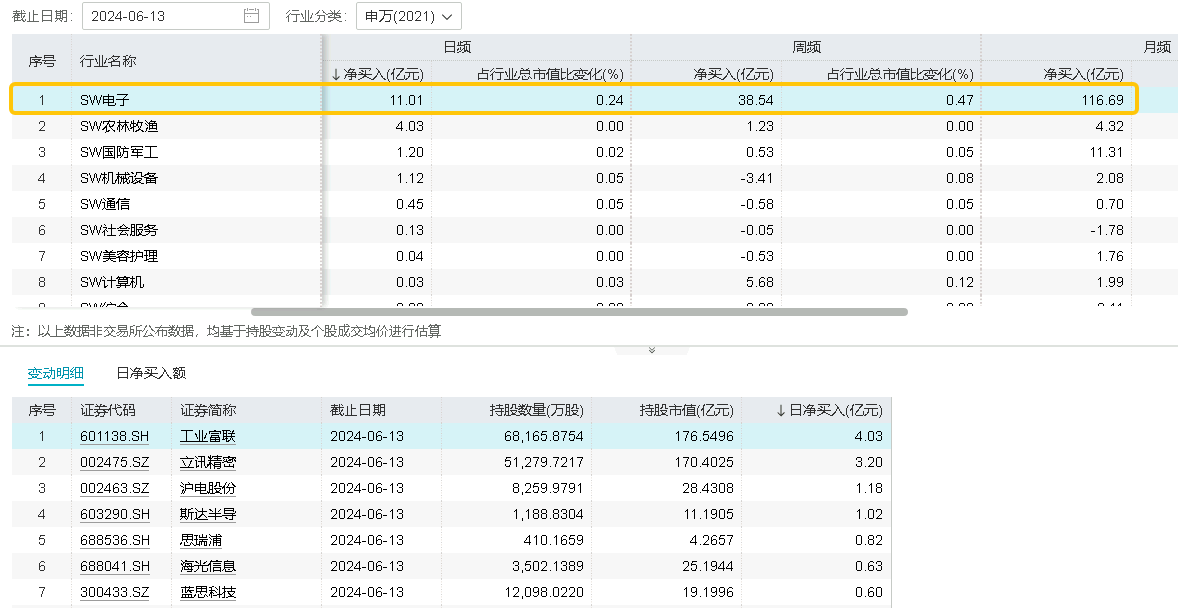Select the SW国防军工 industry row
Image resolution: width=1178 pixels, height=608 pixels.
pyautogui.click(x=595, y=152)
